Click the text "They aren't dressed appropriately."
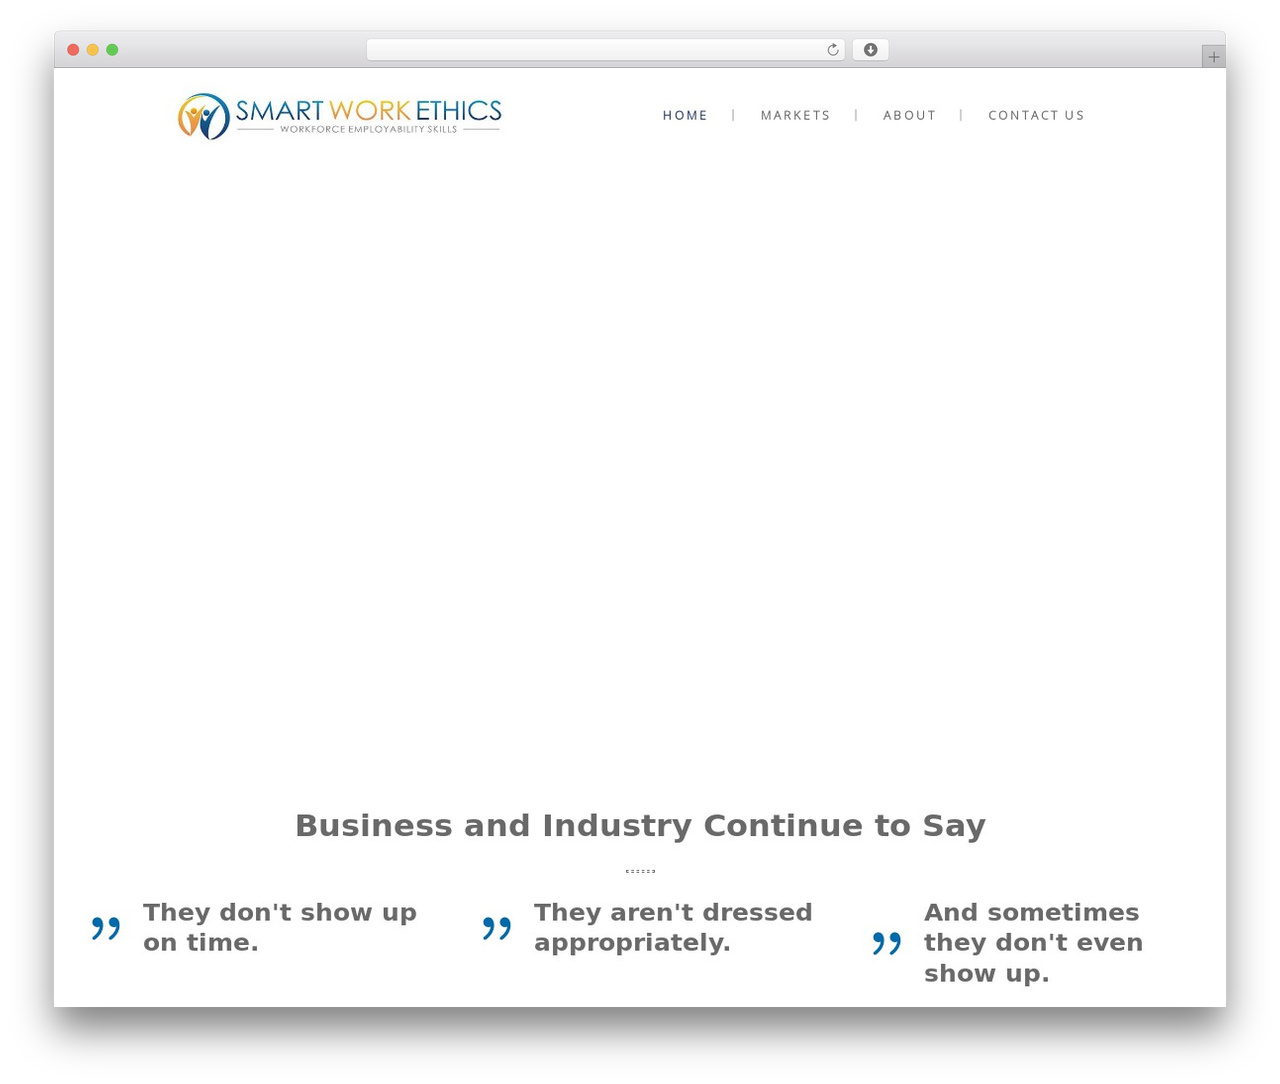 point(673,927)
